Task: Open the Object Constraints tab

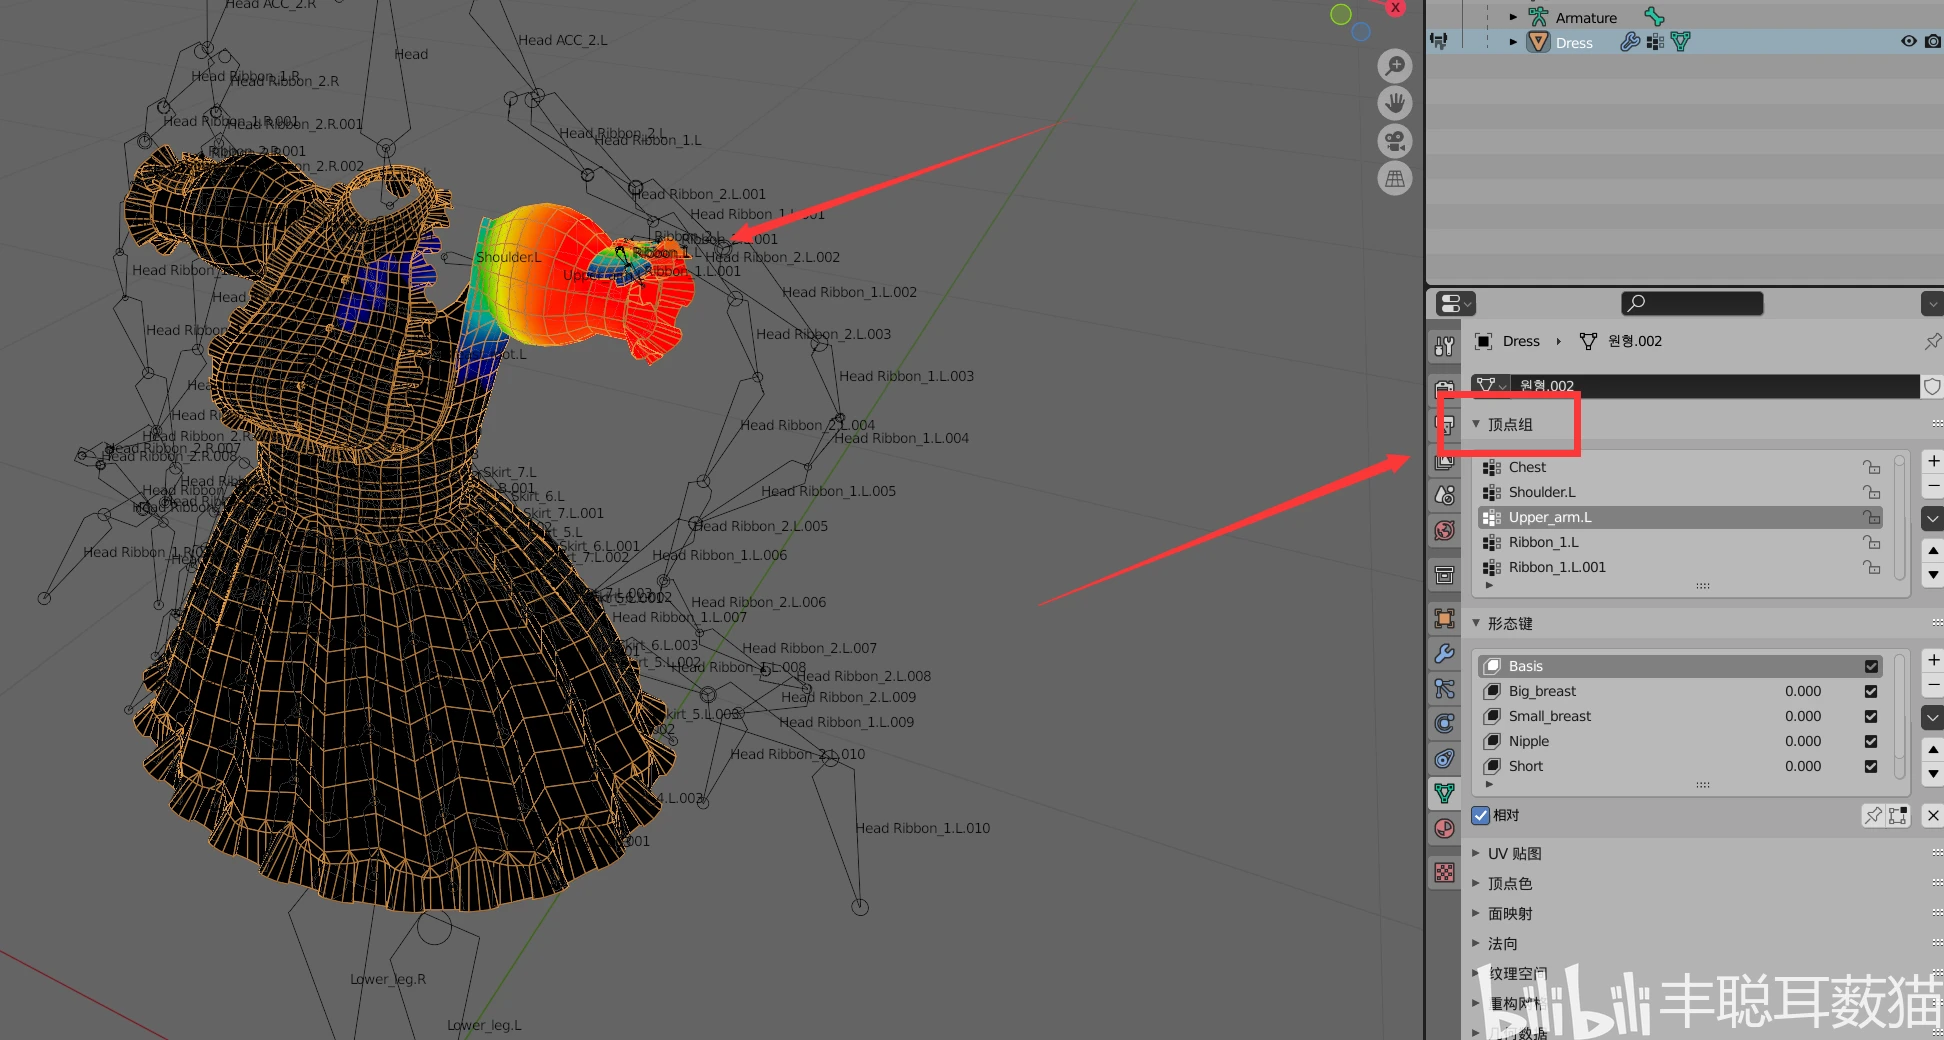Action: tap(1444, 758)
